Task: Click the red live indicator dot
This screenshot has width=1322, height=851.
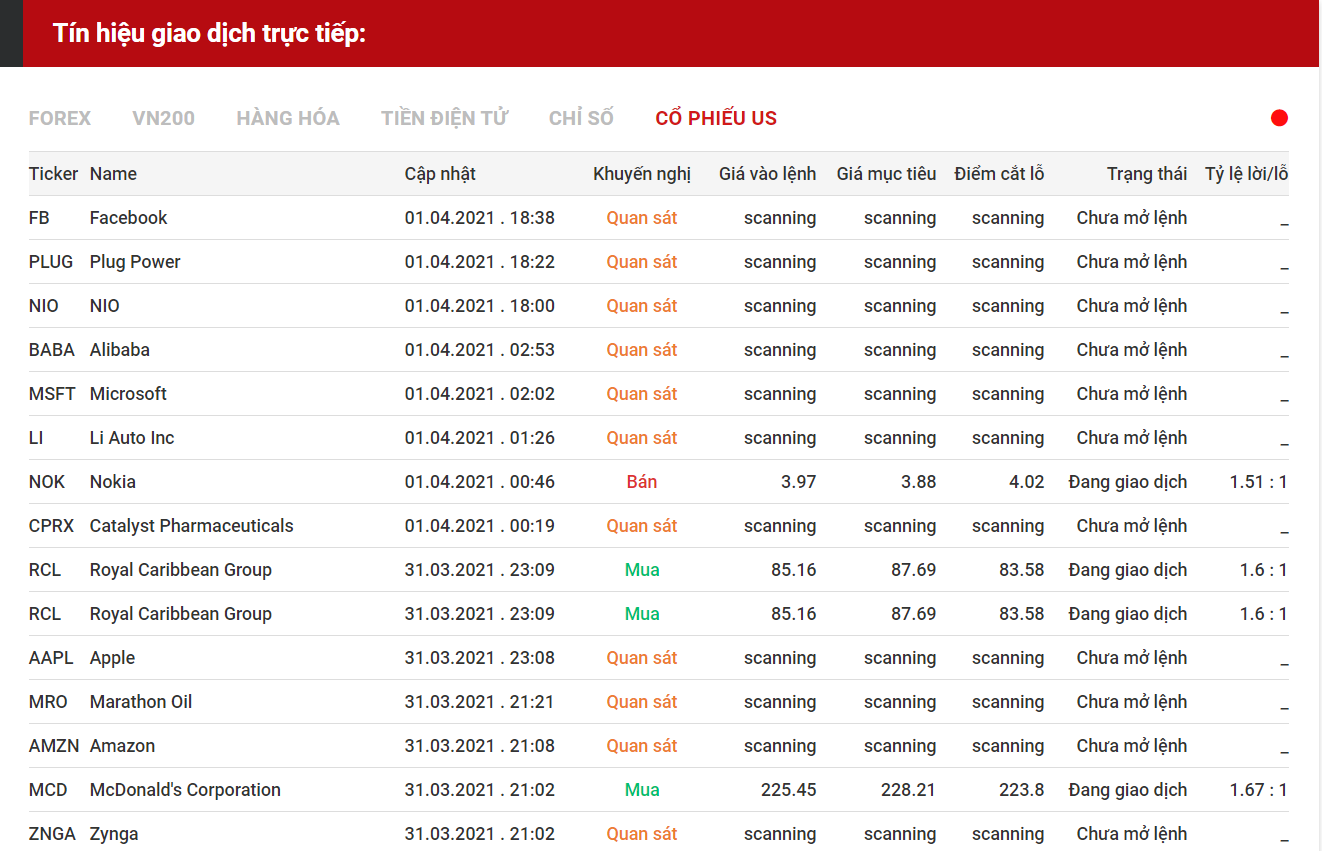Action: click(x=1279, y=118)
